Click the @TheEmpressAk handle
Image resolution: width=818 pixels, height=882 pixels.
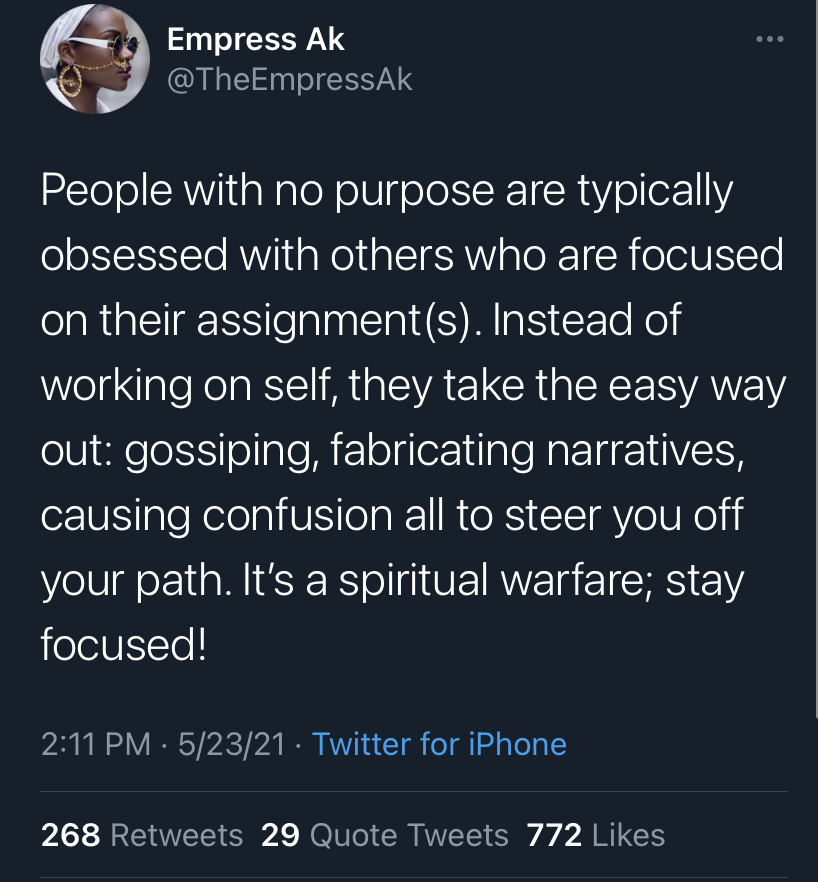click(289, 80)
